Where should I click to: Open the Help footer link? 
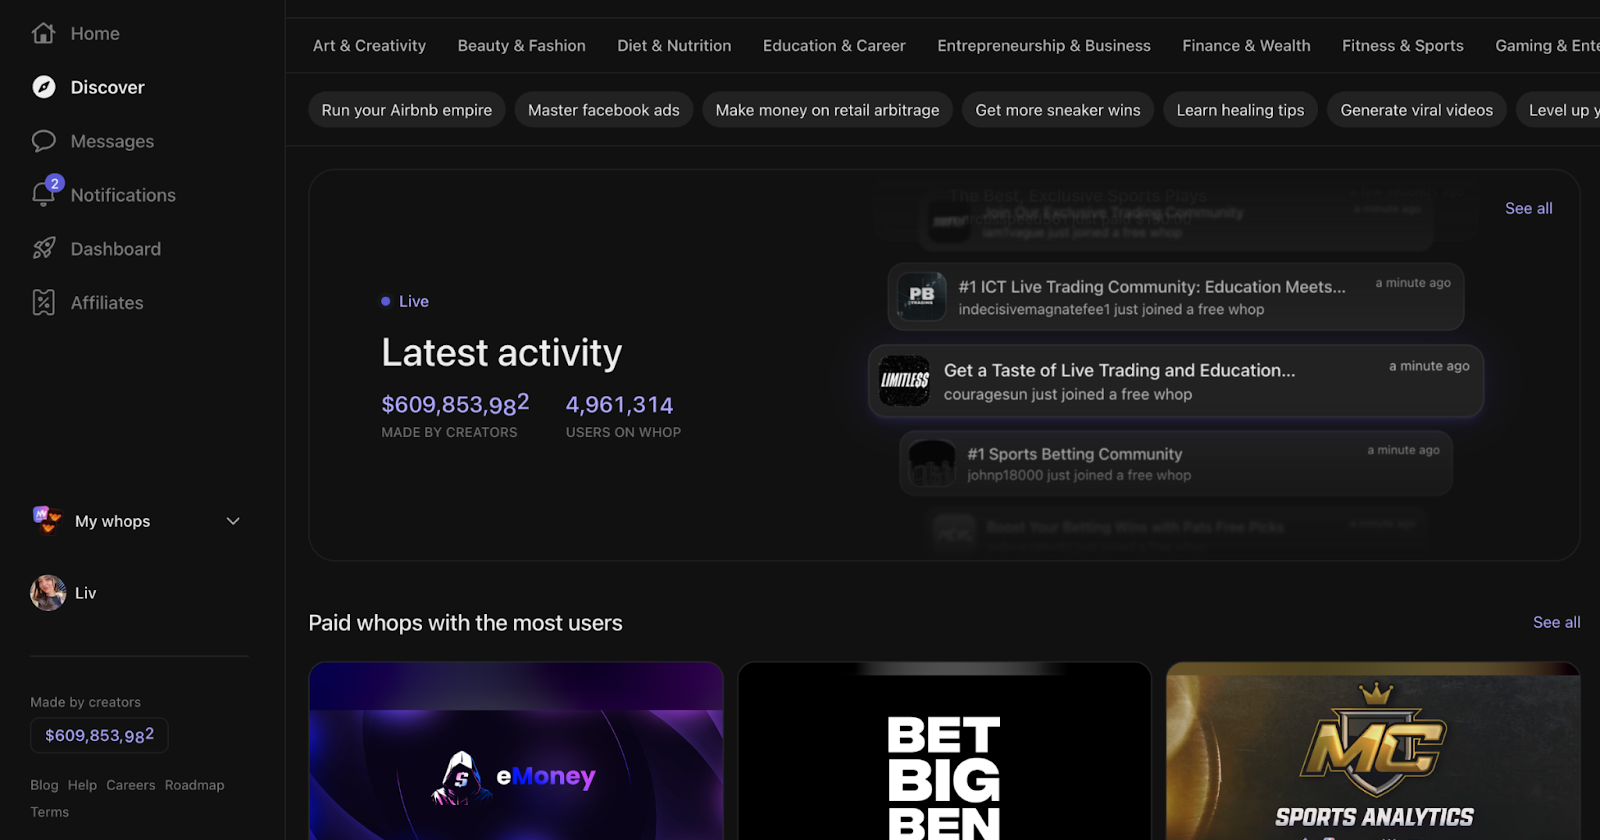[x=82, y=785]
